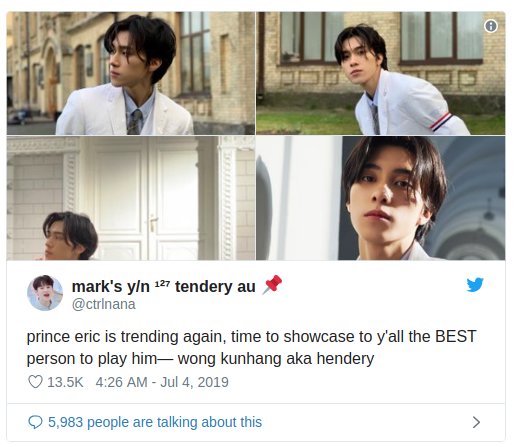The image size is (515, 447).
Task: Open "5,983 people are talking about this"
Action: coord(155,422)
